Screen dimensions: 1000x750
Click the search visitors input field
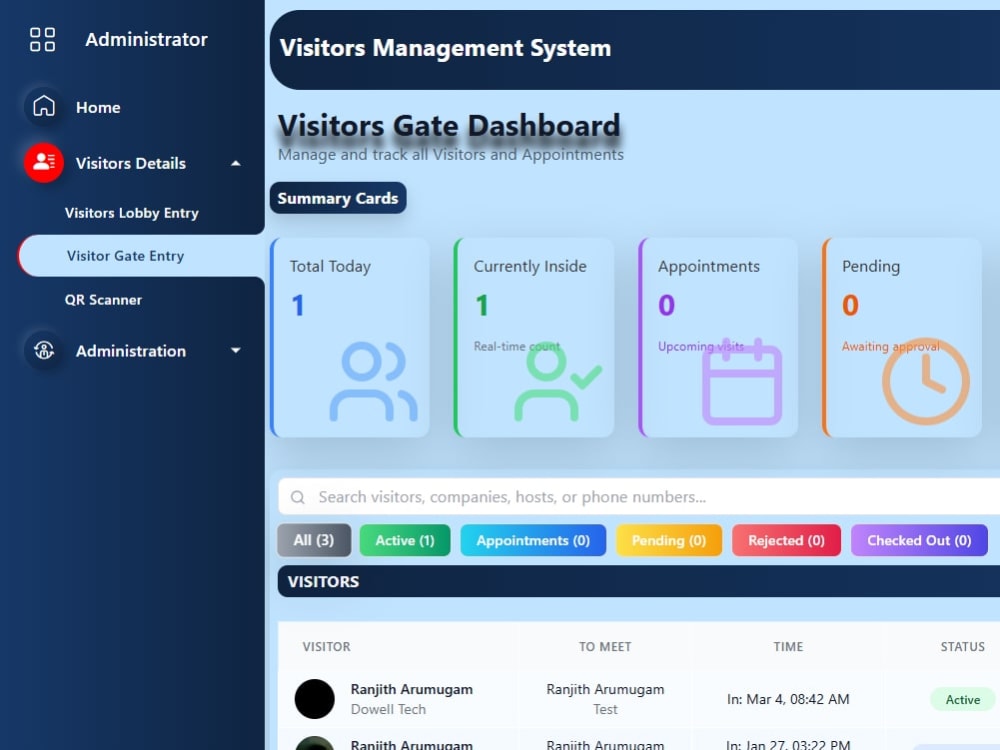pyautogui.click(x=639, y=497)
